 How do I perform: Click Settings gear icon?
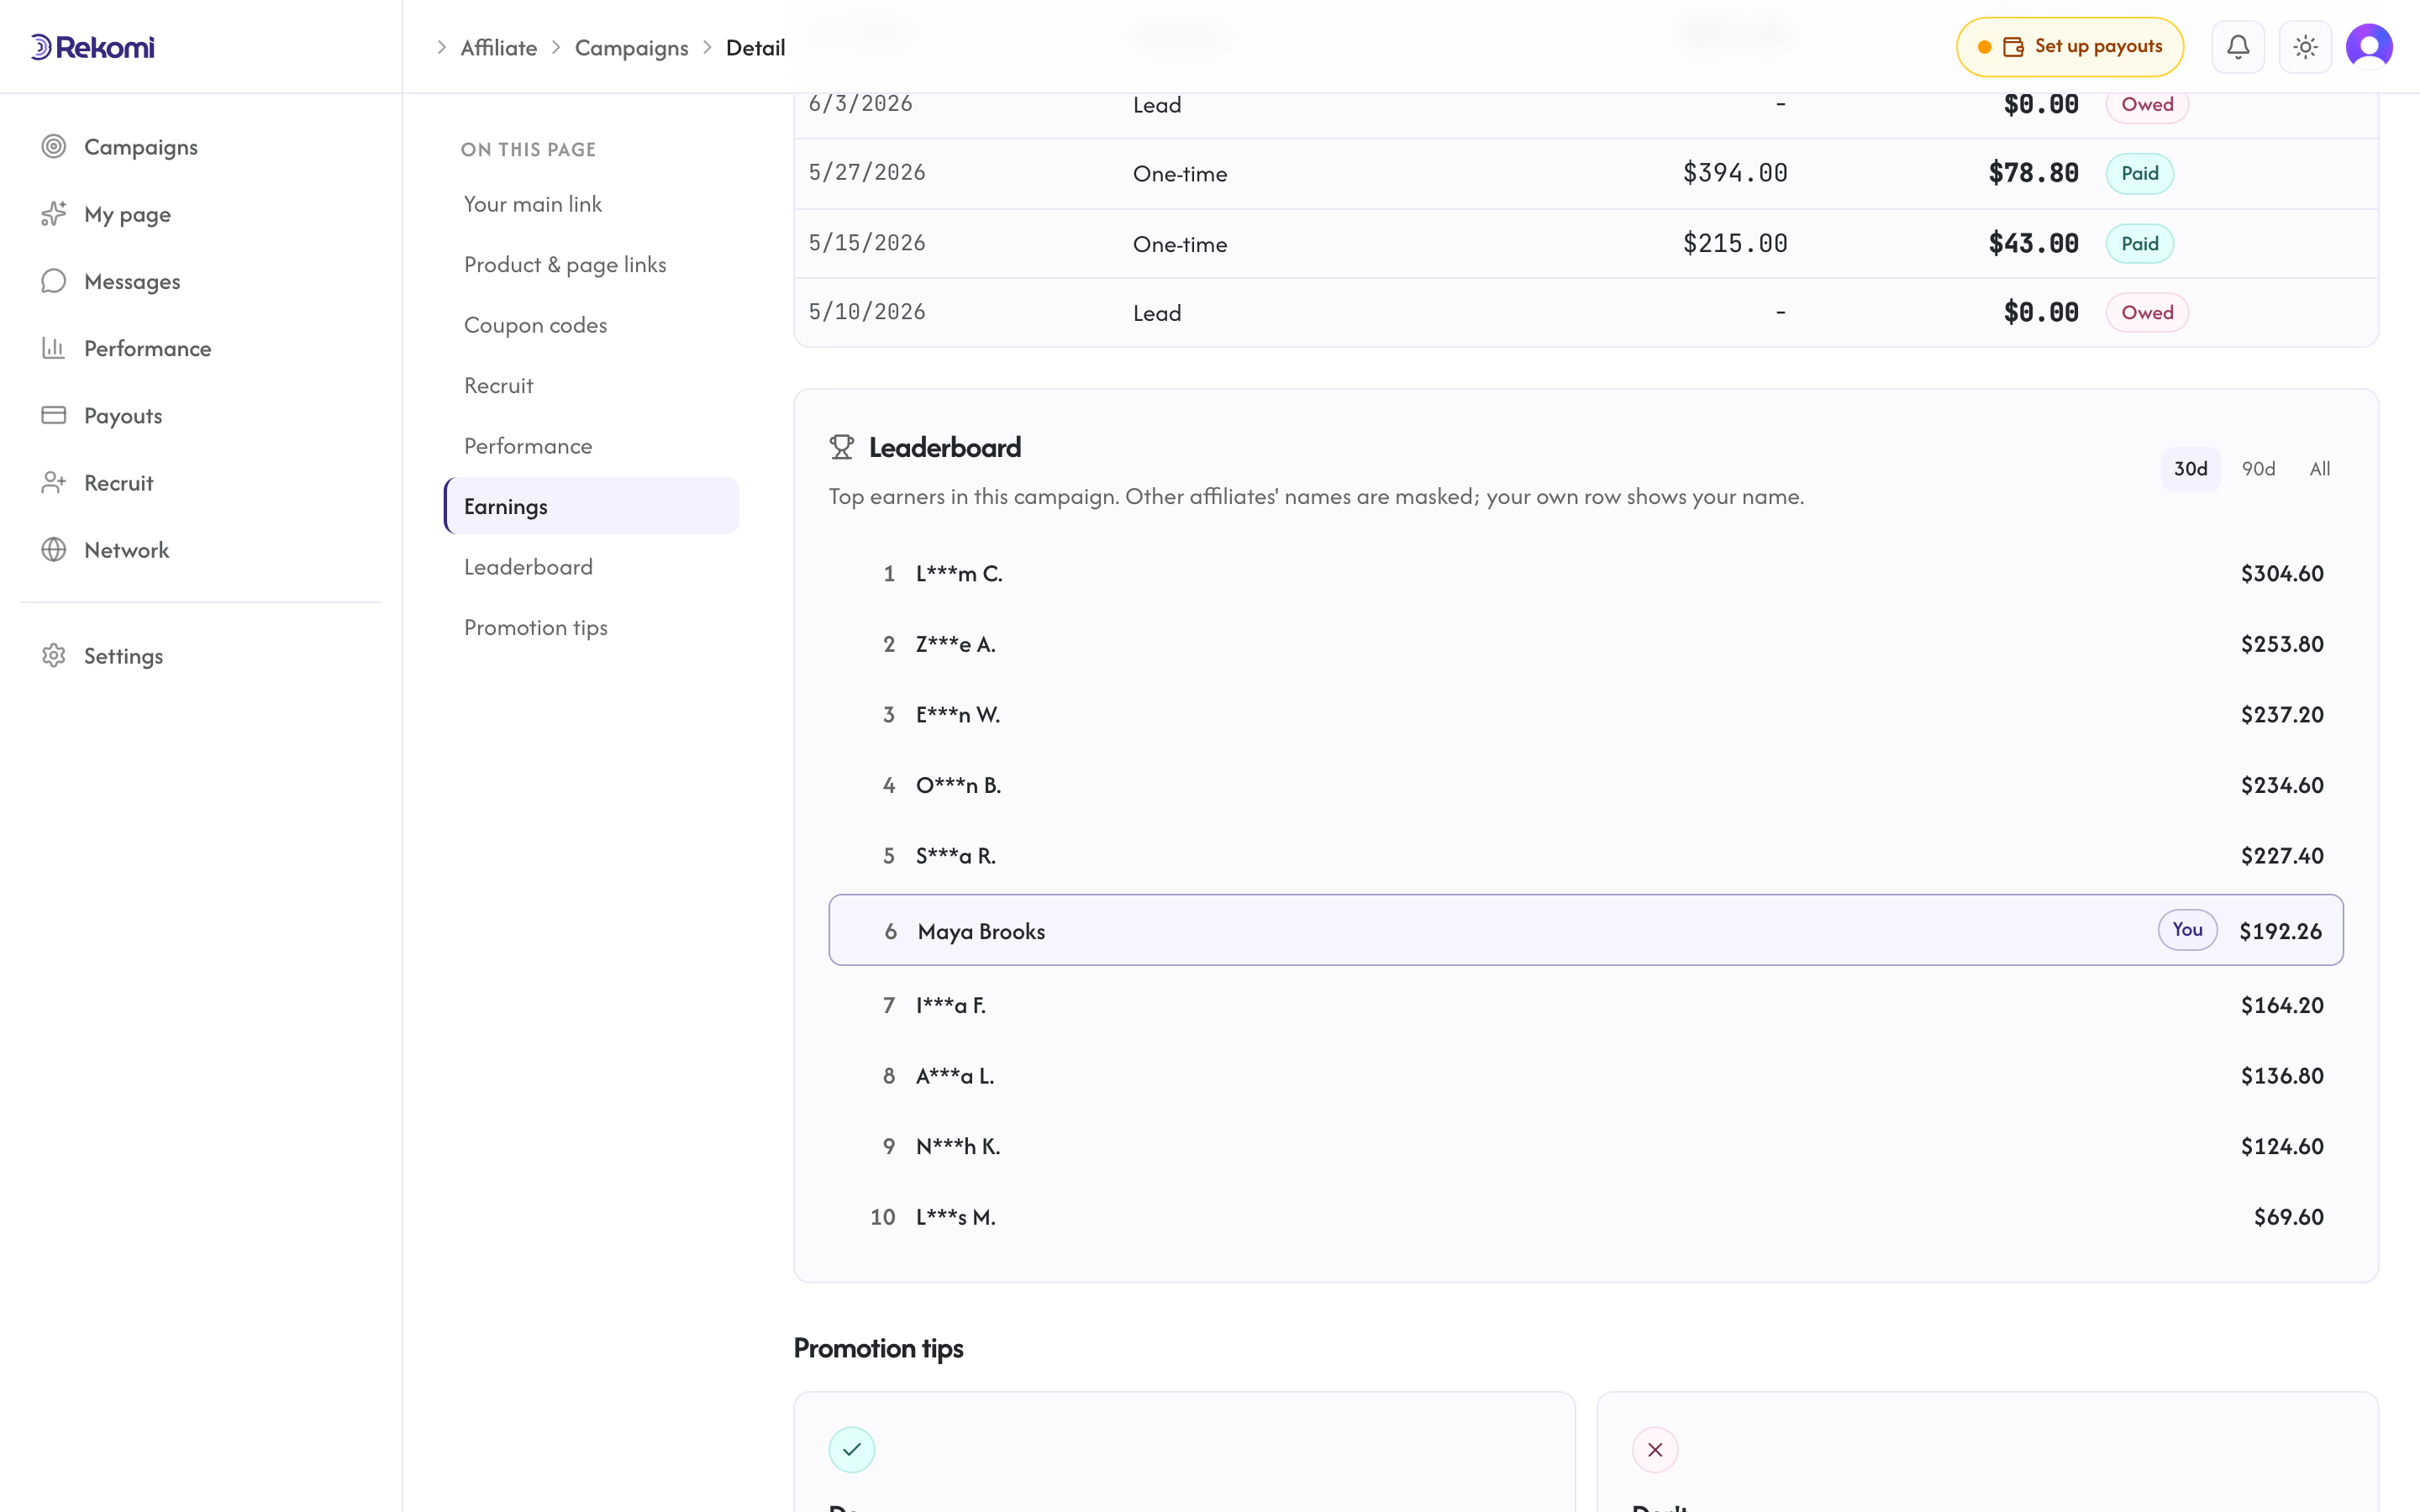point(54,656)
